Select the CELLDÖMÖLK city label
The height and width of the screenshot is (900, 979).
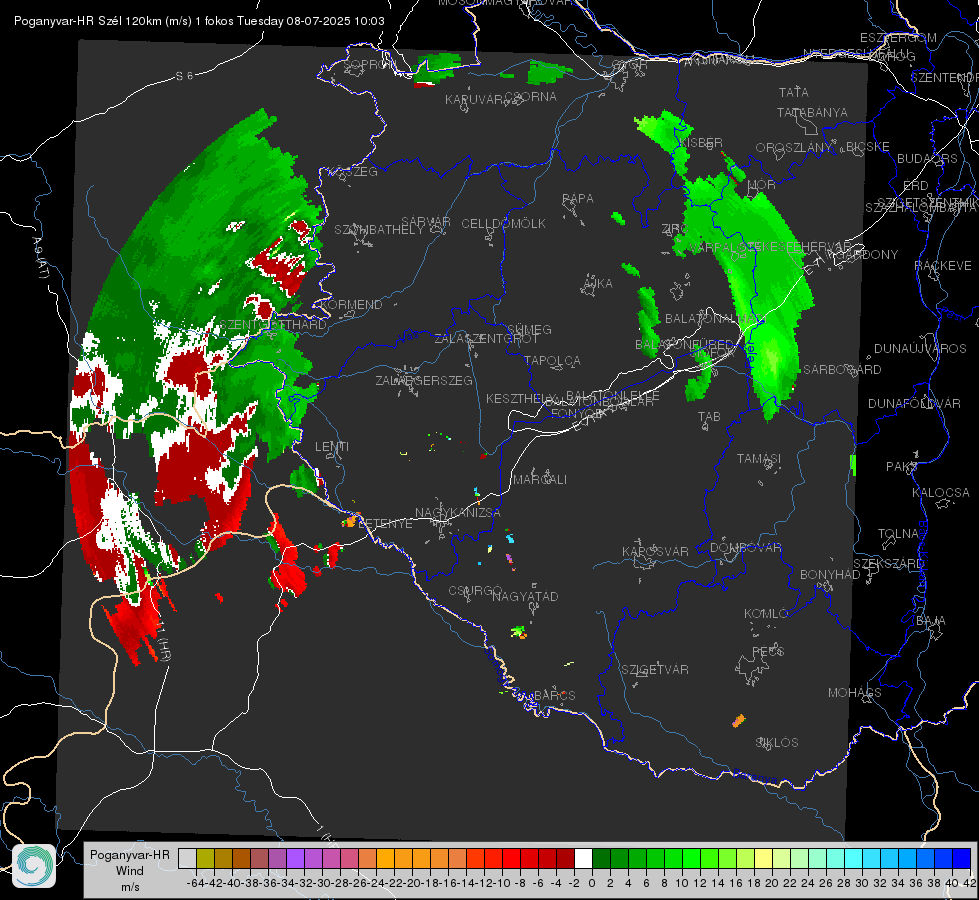click(x=504, y=224)
